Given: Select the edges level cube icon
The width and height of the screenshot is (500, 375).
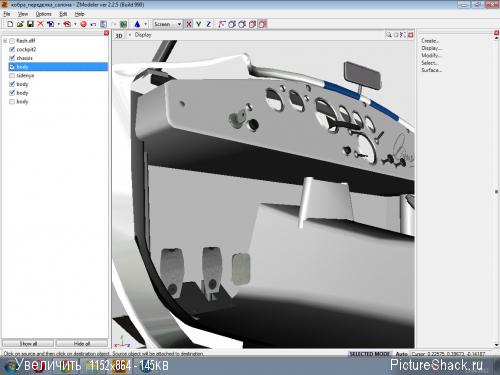Looking at the screenshot, I should tap(232, 24).
